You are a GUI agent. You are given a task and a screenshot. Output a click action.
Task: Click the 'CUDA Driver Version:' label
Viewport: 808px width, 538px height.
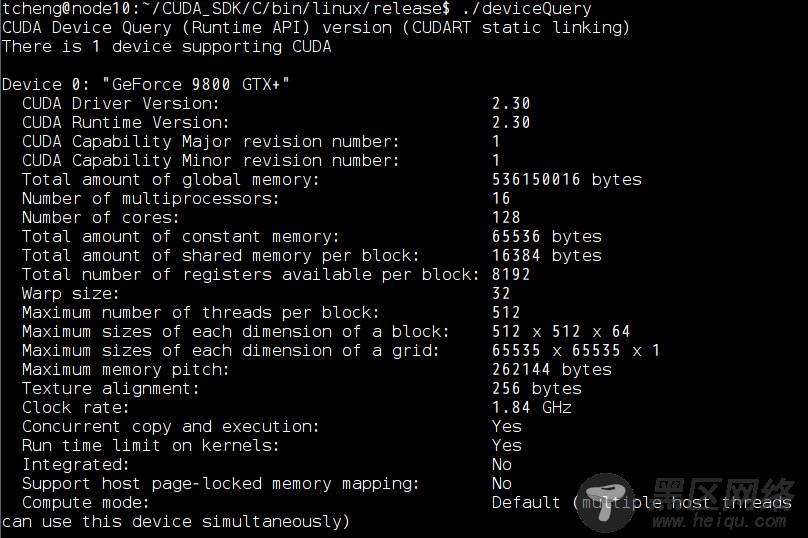pos(121,104)
